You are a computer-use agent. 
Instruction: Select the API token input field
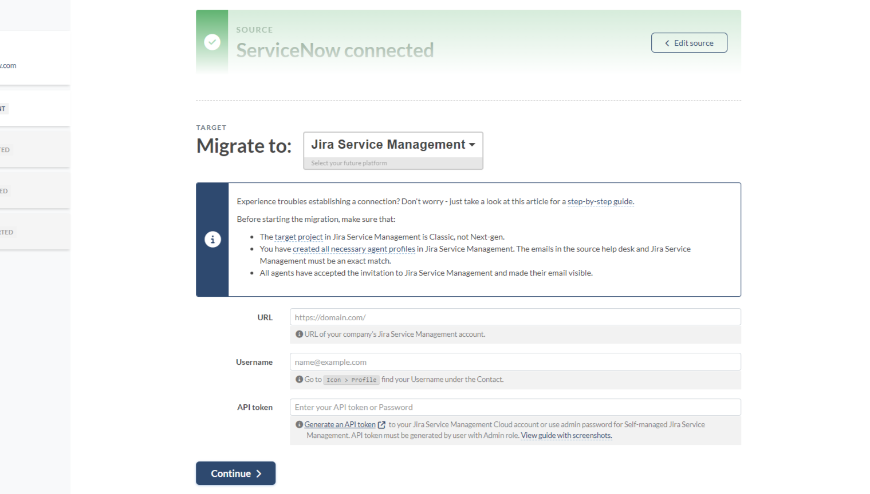[x=515, y=407]
